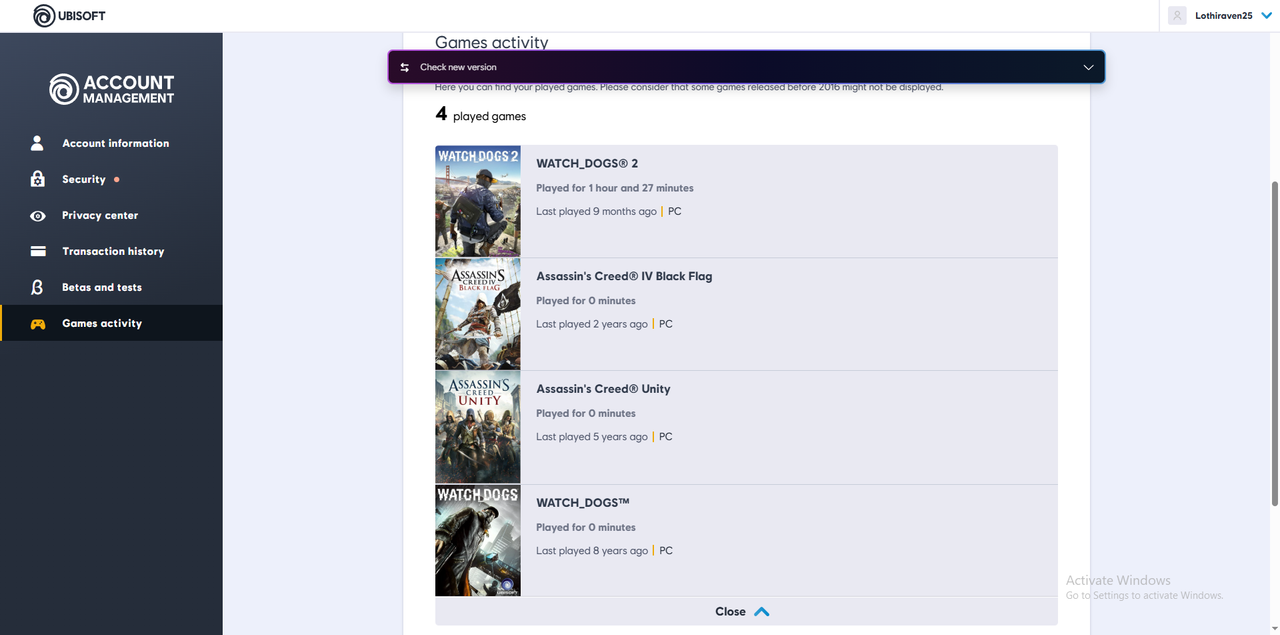Screen dimensions: 1280x635
Task: Click the WATCH_DOGS® 2 title
Action: point(587,163)
